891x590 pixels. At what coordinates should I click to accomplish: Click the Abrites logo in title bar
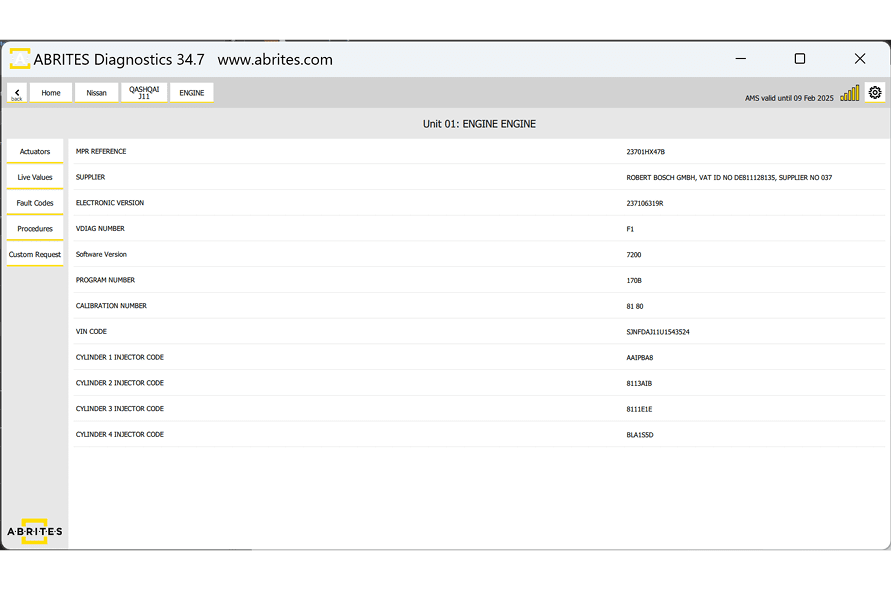[19, 59]
